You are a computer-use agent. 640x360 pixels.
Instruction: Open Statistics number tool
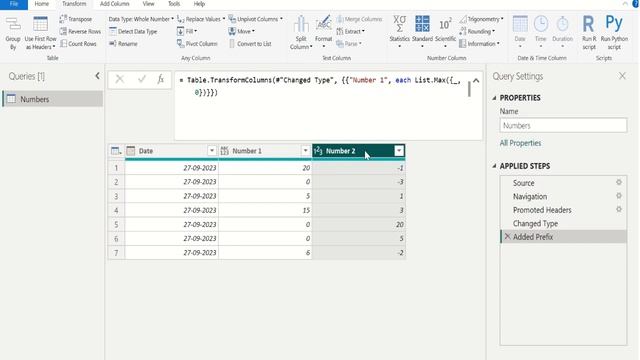coord(399,32)
